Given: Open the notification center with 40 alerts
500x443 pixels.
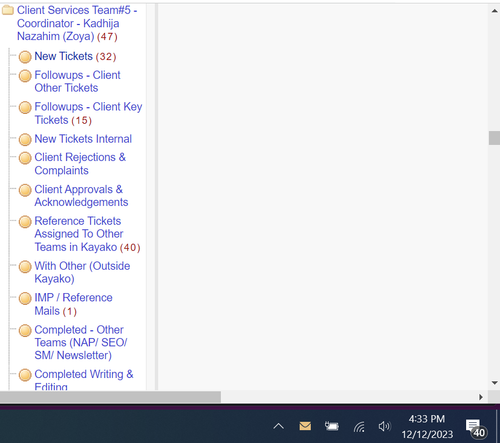Looking at the screenshot, I should pyautogui.click(x=476, y=429).
